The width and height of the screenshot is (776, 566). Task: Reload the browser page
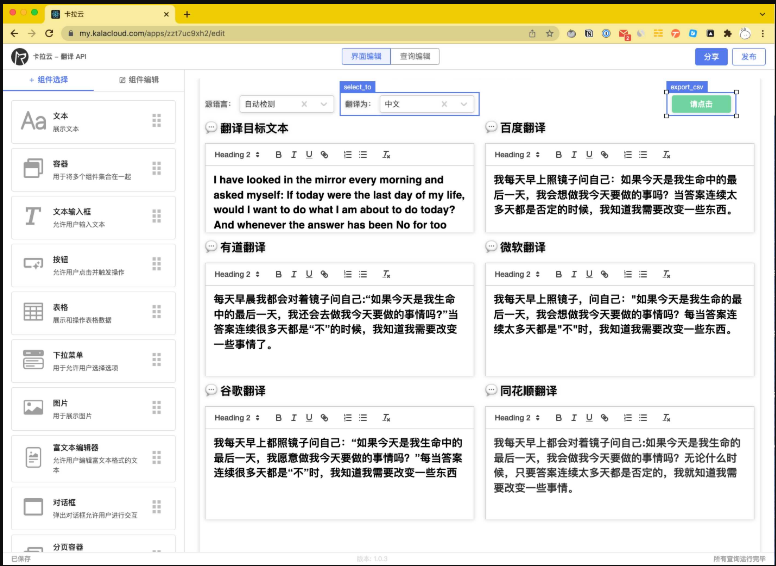pos(48,33)
